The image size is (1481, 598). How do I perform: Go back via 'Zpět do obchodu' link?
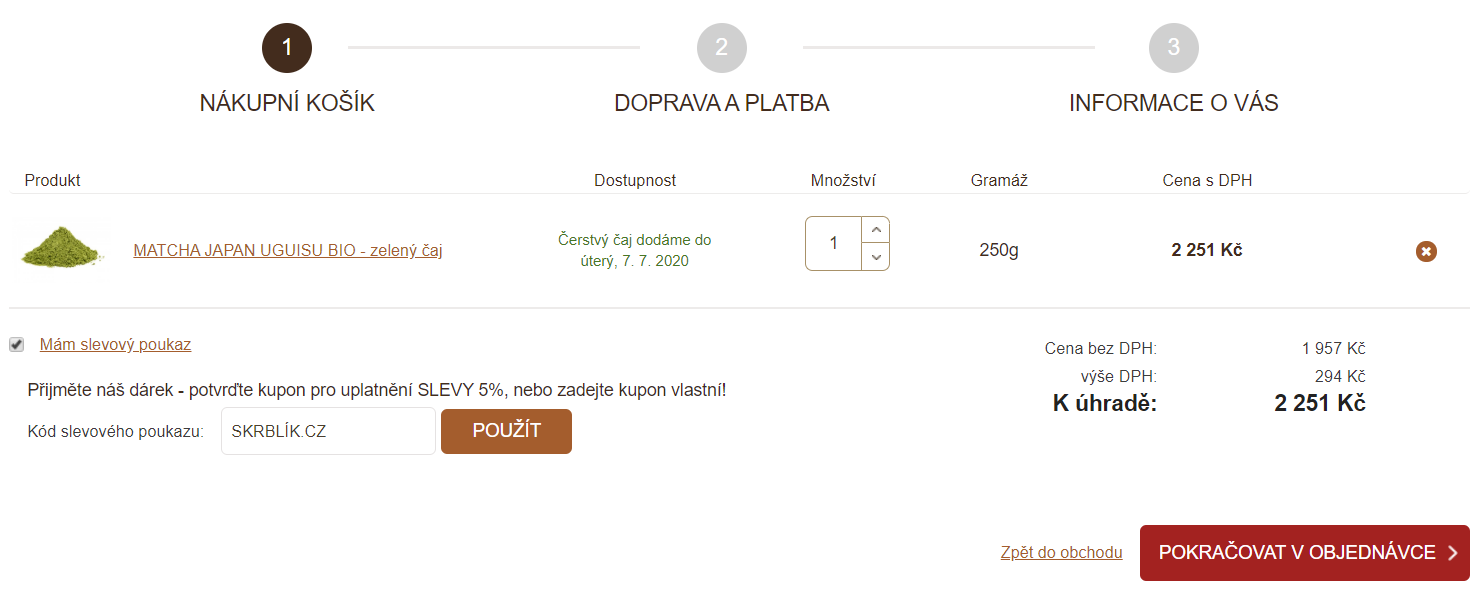(1061, 553)
